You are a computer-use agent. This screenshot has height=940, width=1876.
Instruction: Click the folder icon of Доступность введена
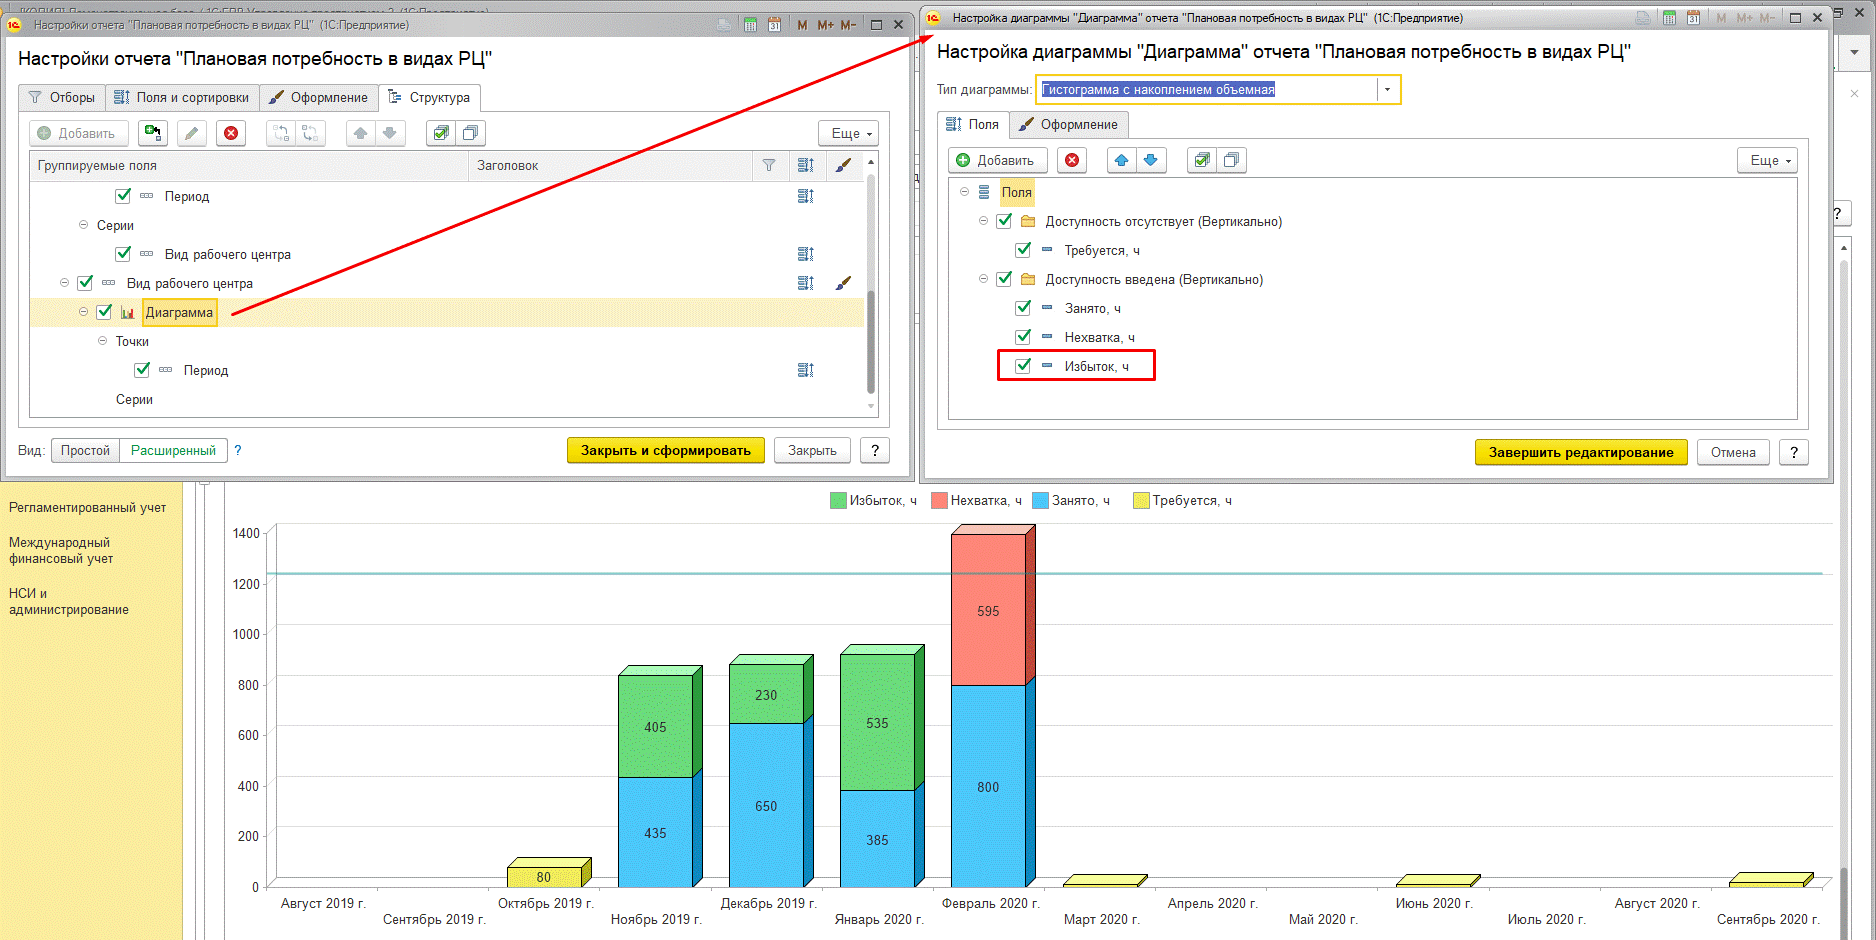[1028, 280]
